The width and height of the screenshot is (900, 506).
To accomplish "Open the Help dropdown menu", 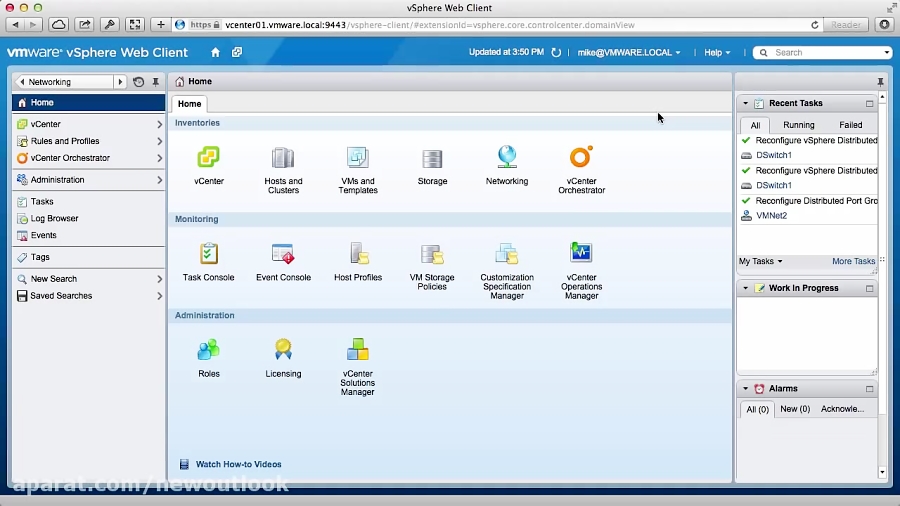I will [717, 52].
